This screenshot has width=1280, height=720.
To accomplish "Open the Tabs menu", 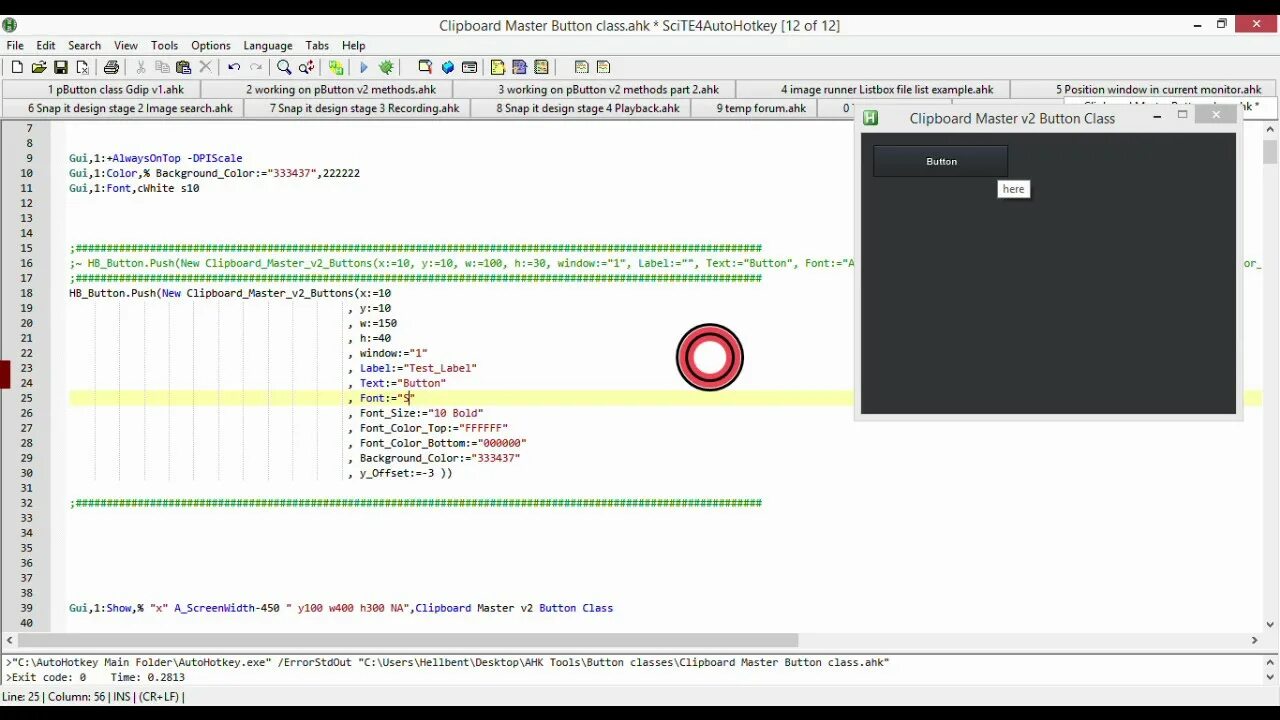I will pos(317,45).
